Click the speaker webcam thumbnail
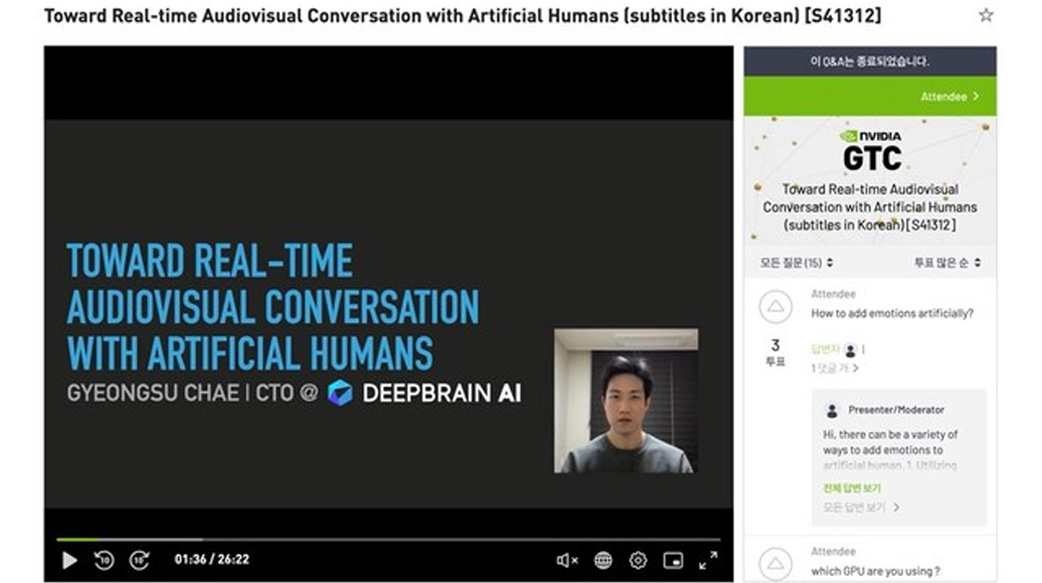 (626, 400)
